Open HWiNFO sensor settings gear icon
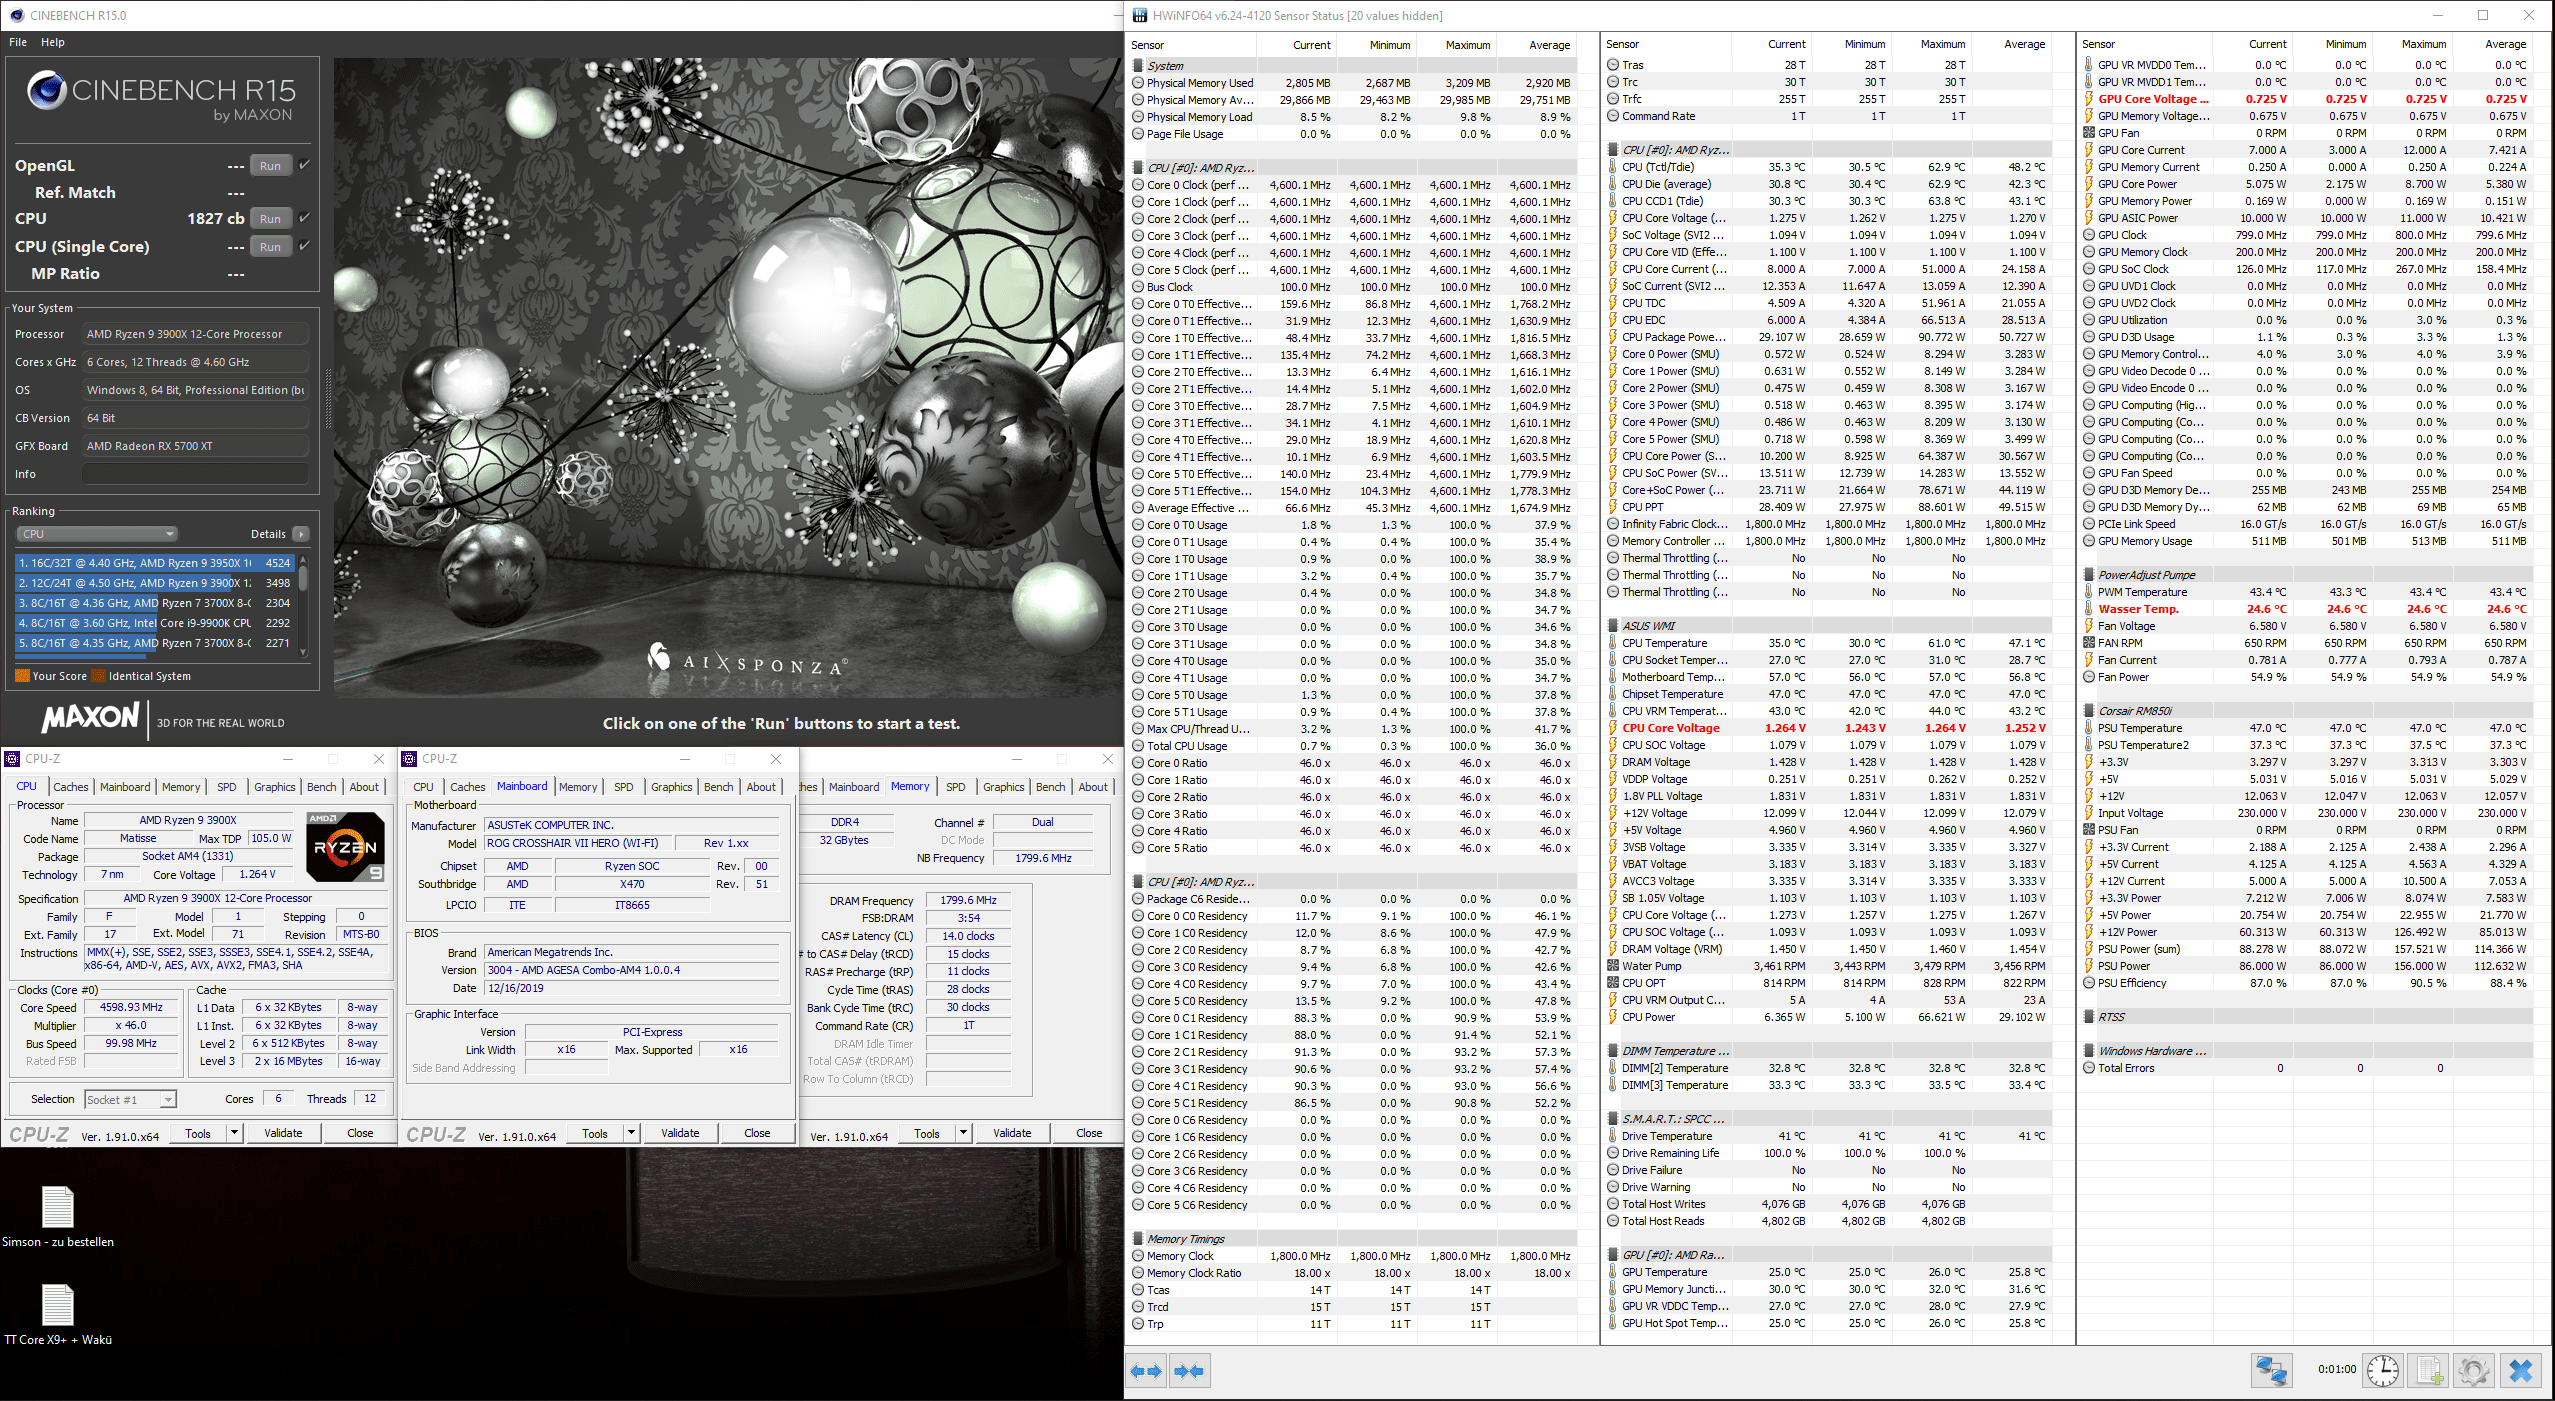Image resolution: width=2555 pixels, height=1401 pixels. pyautogui.click(x=2474, y=1370)
